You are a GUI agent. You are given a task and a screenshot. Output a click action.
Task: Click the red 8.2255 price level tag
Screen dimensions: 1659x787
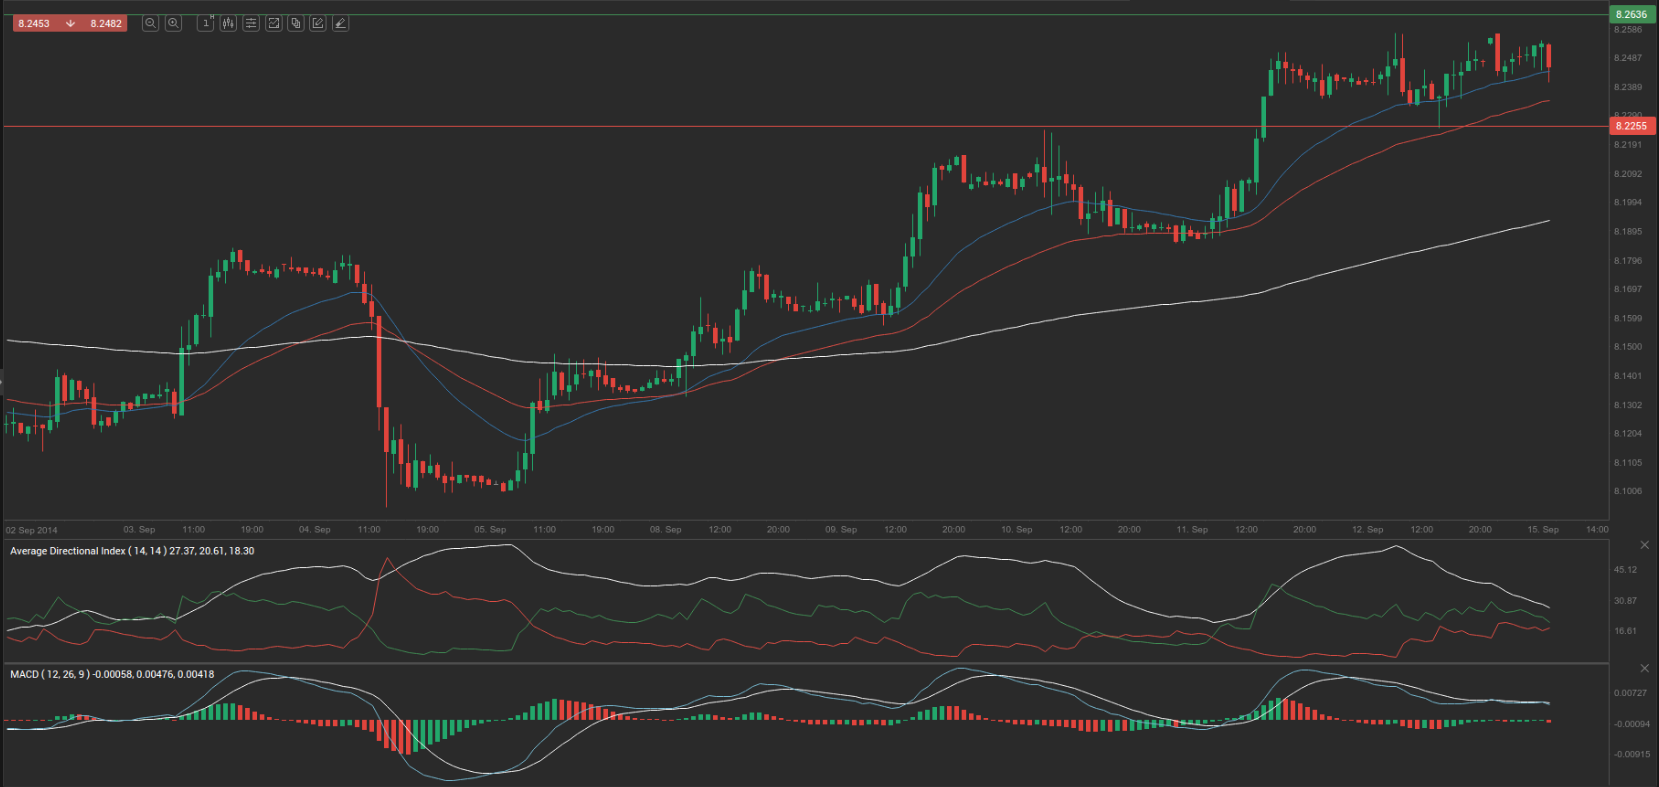1631,126
